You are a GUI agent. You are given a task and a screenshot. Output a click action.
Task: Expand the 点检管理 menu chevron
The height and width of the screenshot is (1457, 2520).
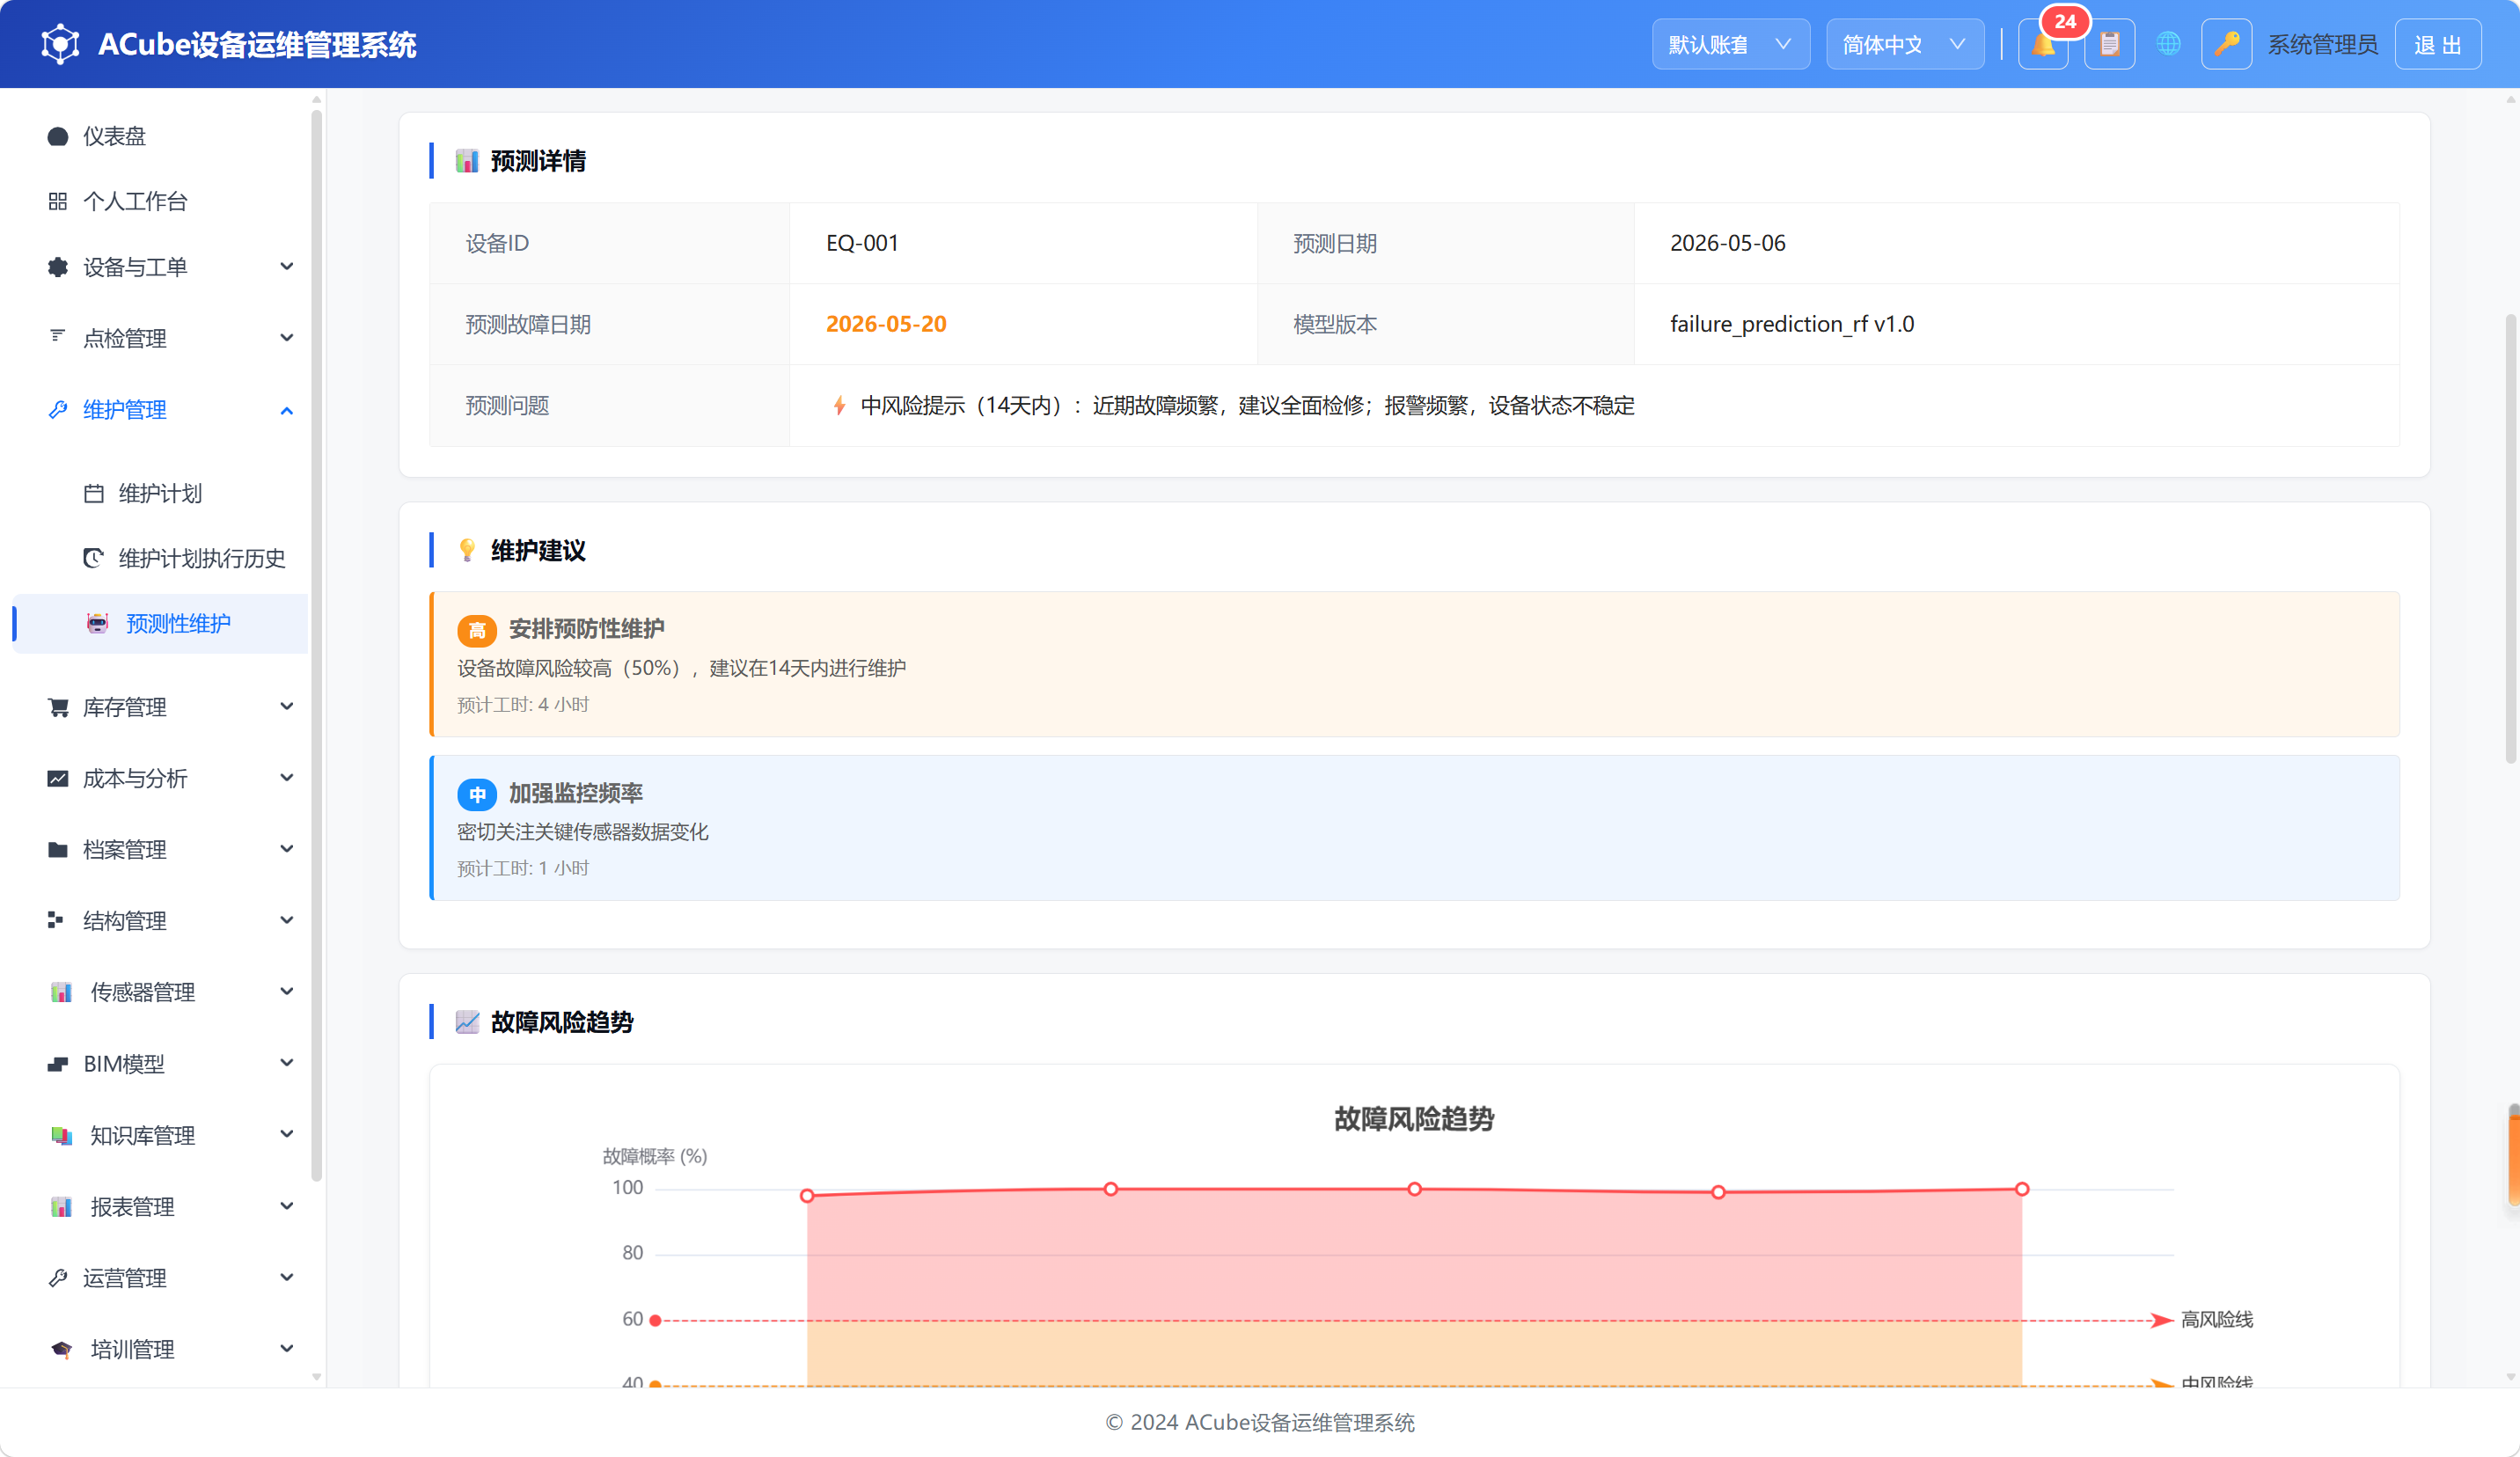coord(287,338)
